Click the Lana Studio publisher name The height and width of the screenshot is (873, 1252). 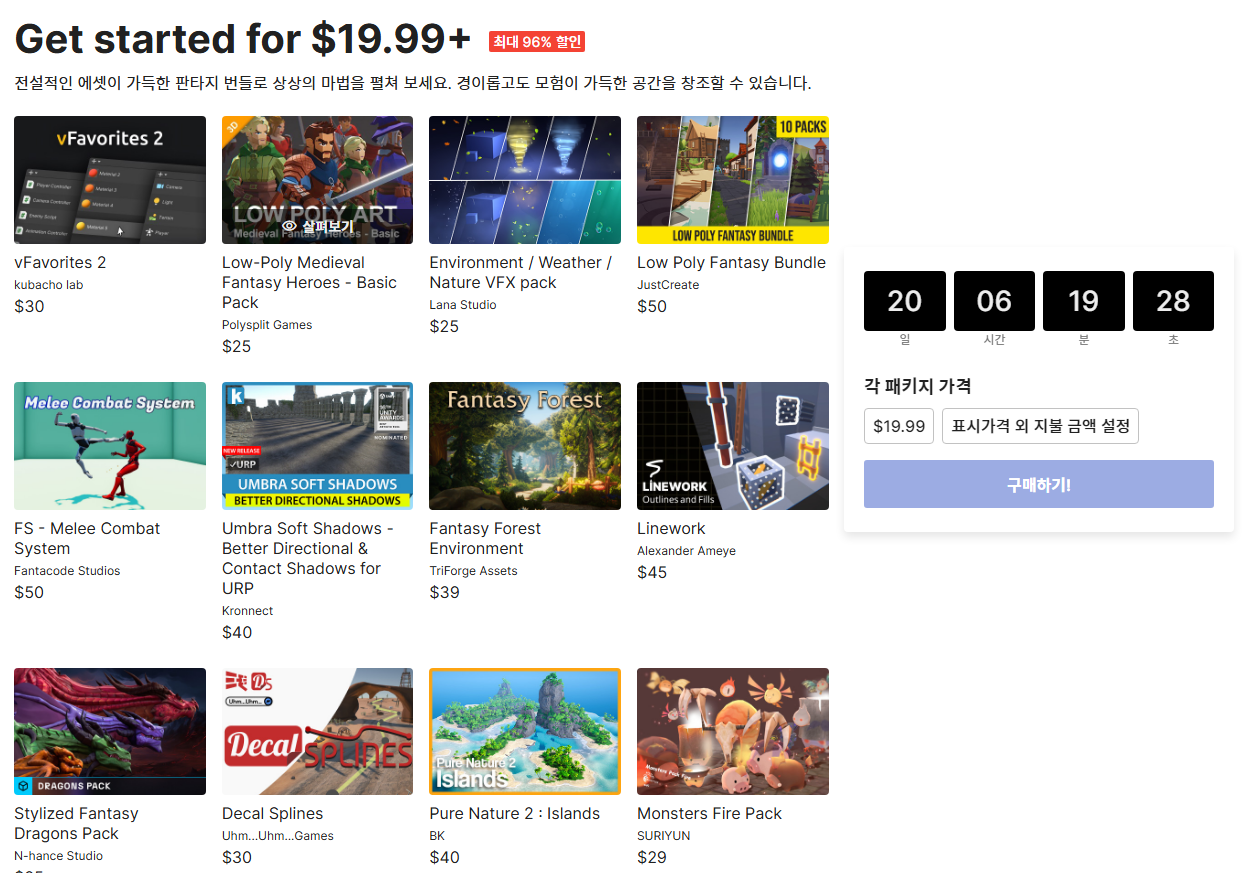point(463,305)
